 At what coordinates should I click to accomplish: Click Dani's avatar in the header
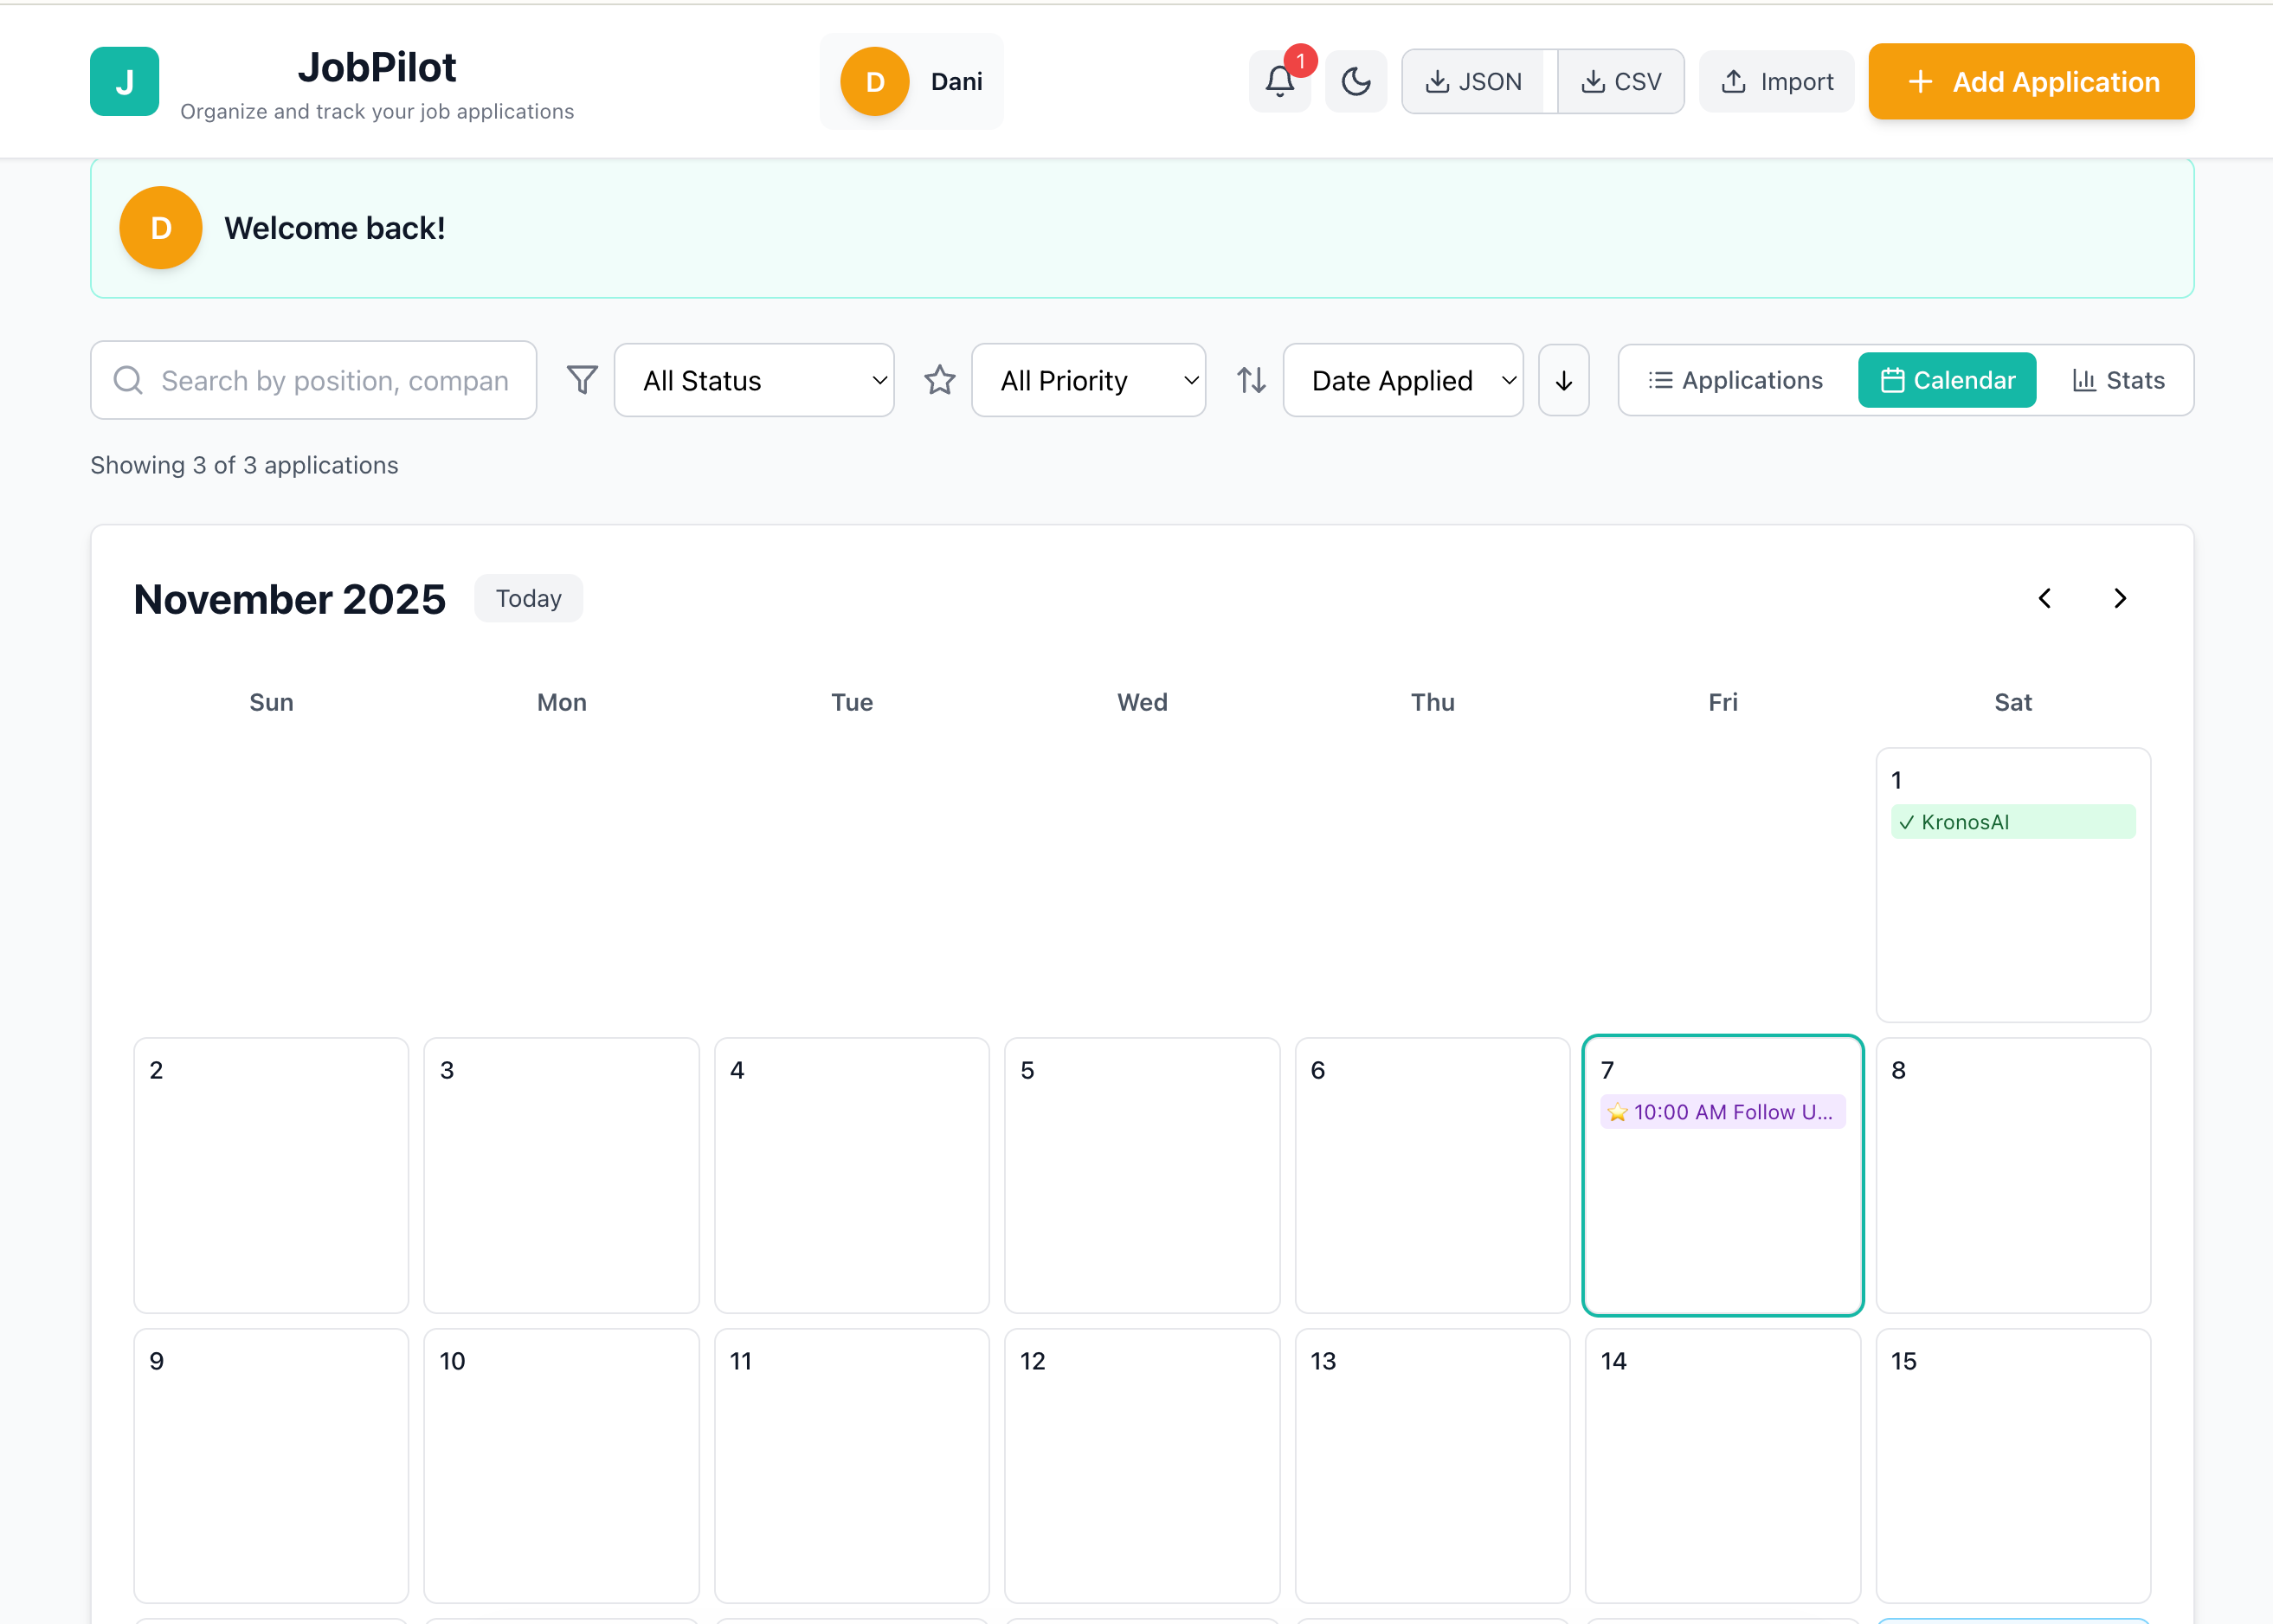[874, 81]
